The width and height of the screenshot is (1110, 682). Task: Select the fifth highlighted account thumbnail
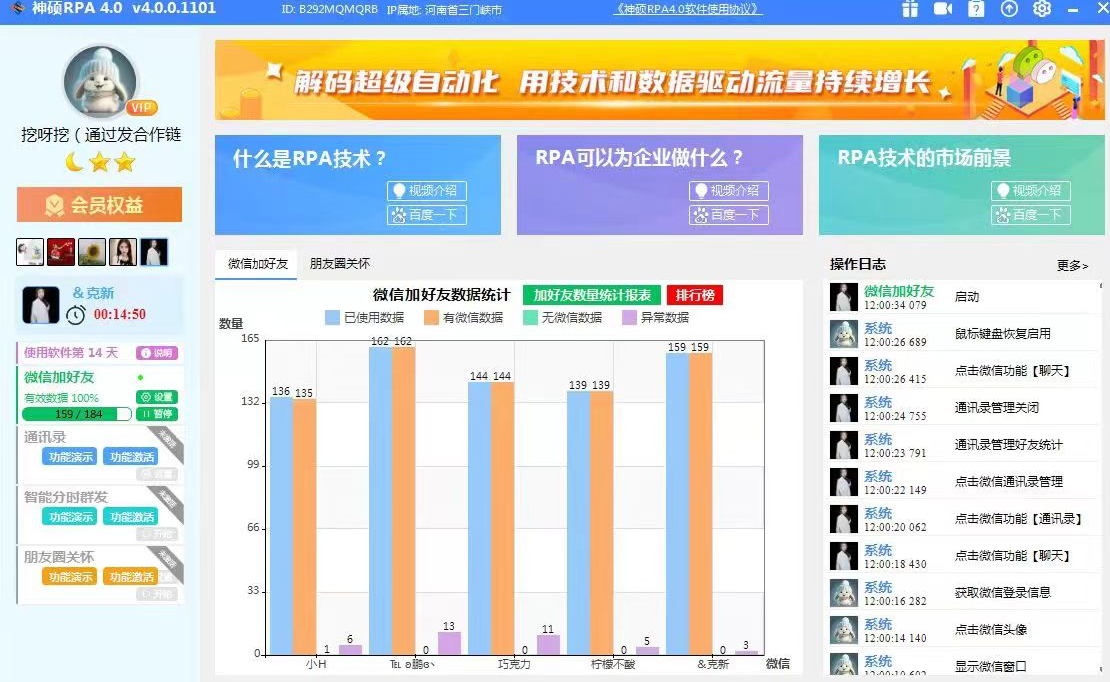(154, 252)
